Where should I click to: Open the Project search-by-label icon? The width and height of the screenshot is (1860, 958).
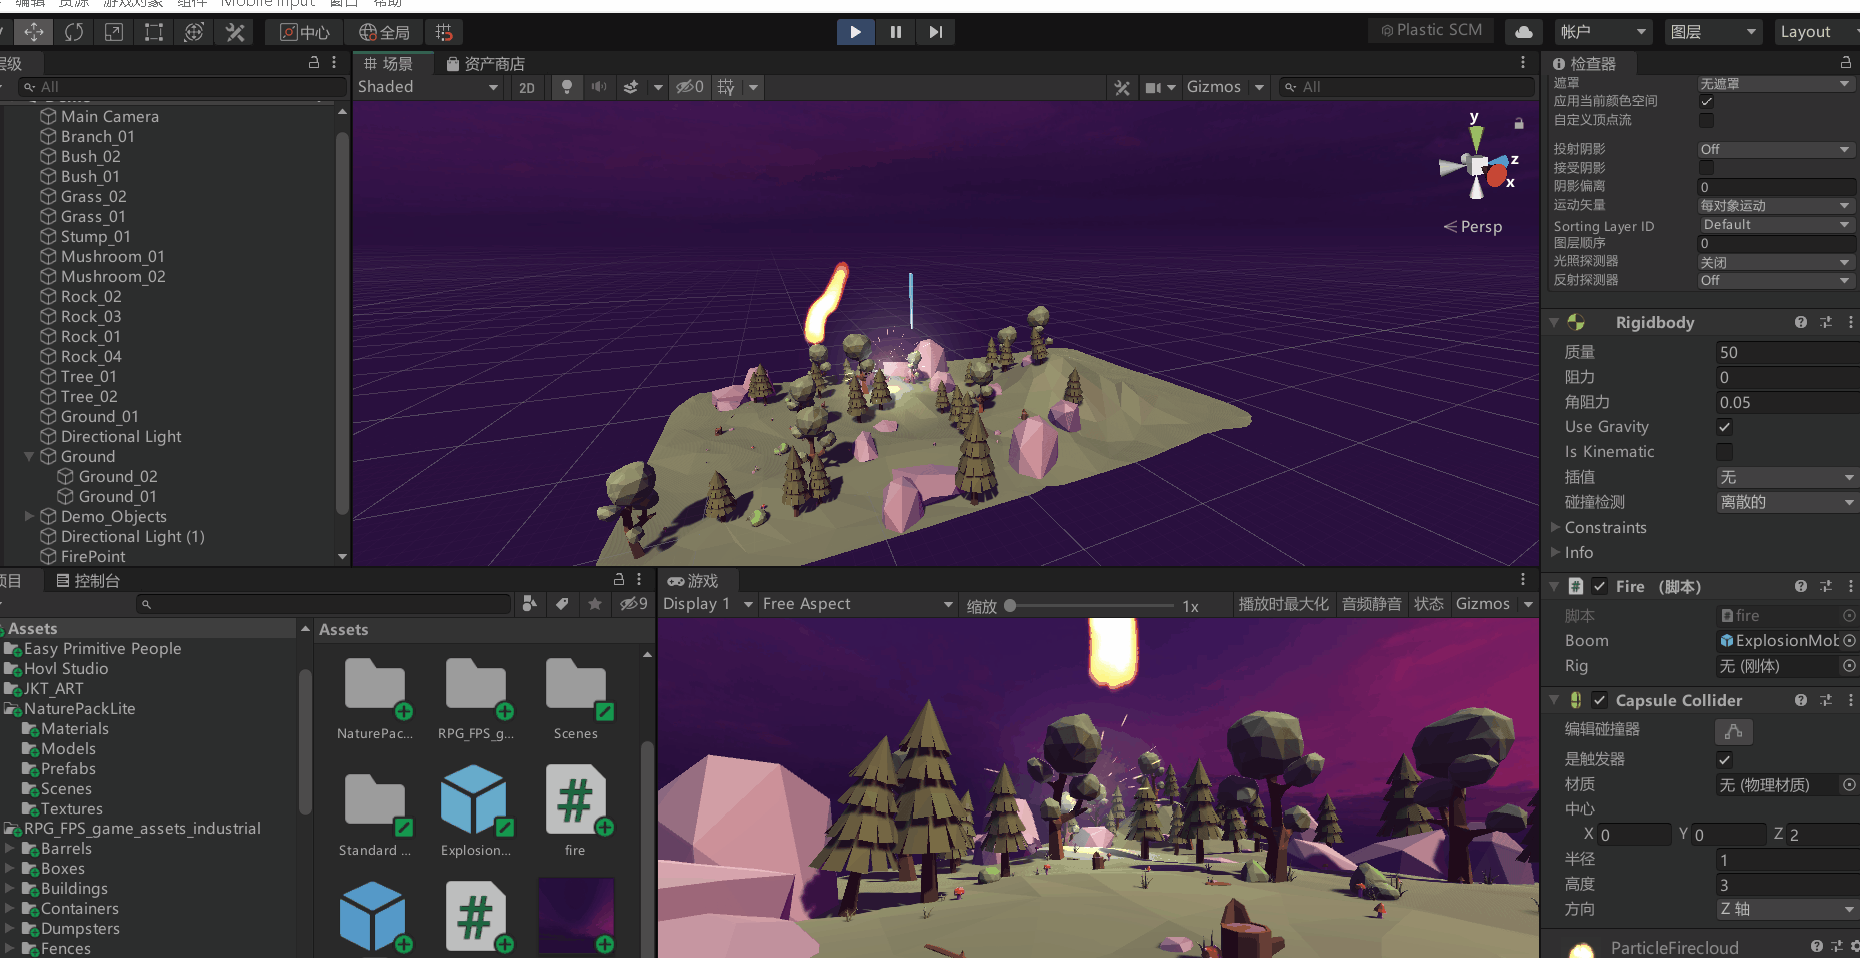[x=562, y=603]
